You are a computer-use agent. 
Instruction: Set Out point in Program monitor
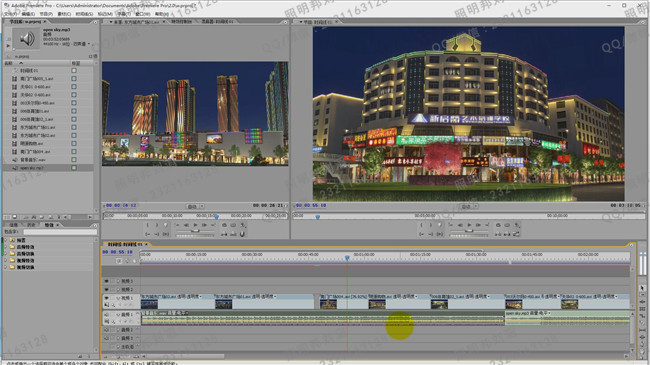[431, 225]
